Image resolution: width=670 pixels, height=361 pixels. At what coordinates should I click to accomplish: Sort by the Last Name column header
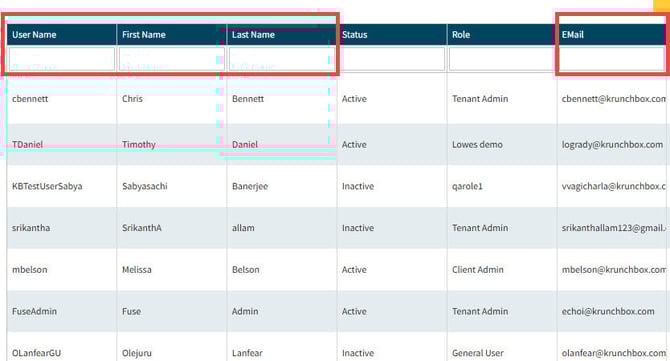click(253, 35)
